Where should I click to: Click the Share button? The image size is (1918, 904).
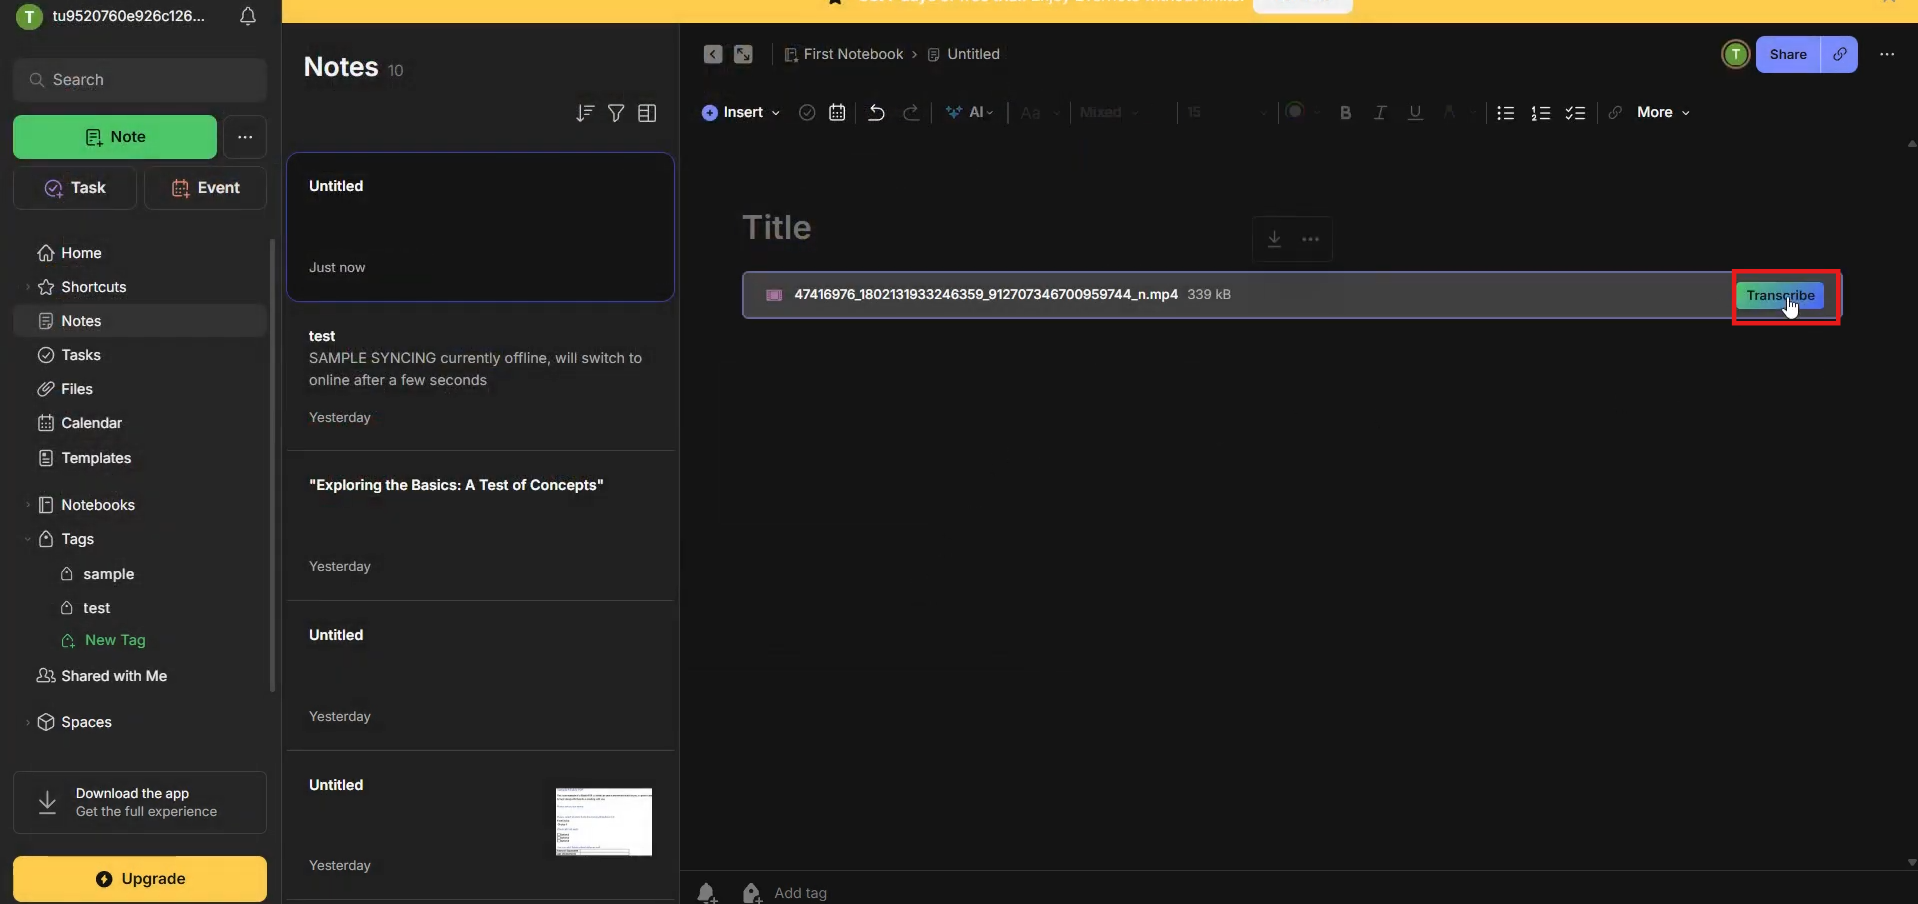pos(1788,54)
